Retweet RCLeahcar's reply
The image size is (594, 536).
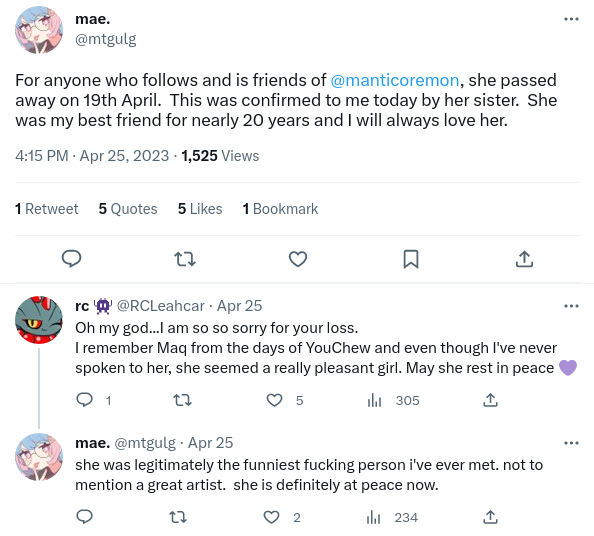182,400
